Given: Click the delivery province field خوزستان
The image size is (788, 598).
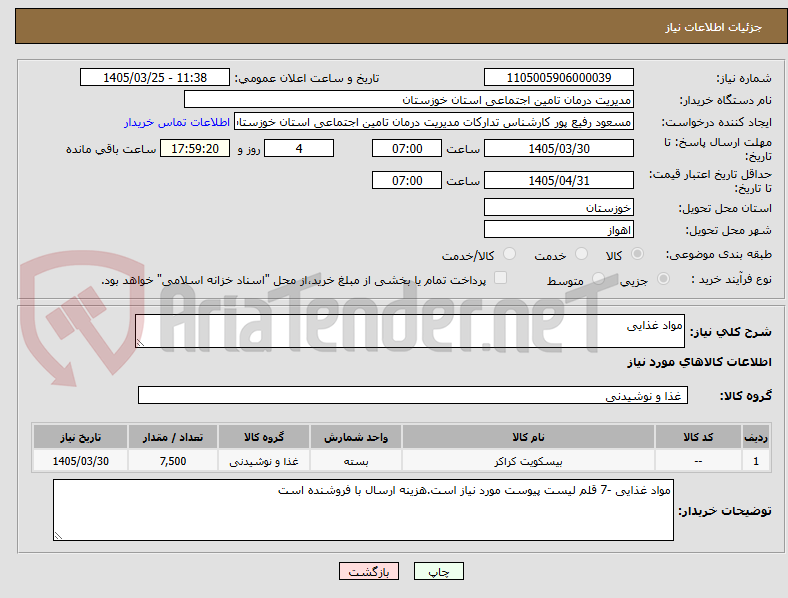Looking at the screenshot, I should click(x=558, y=207).
